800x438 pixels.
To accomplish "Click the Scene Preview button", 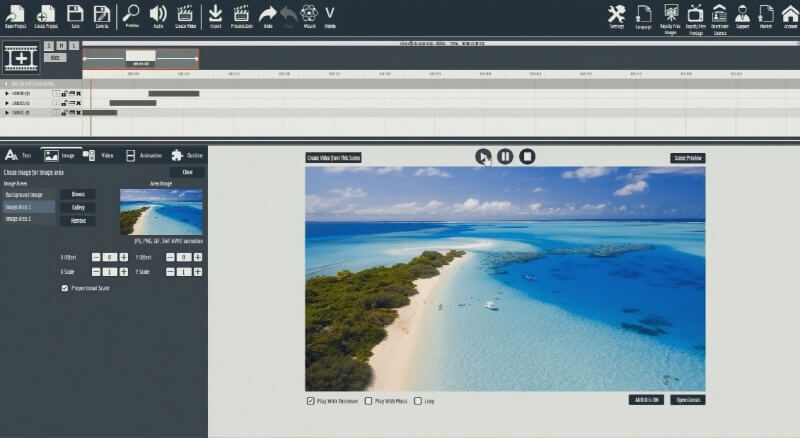I will click(688, 158).
